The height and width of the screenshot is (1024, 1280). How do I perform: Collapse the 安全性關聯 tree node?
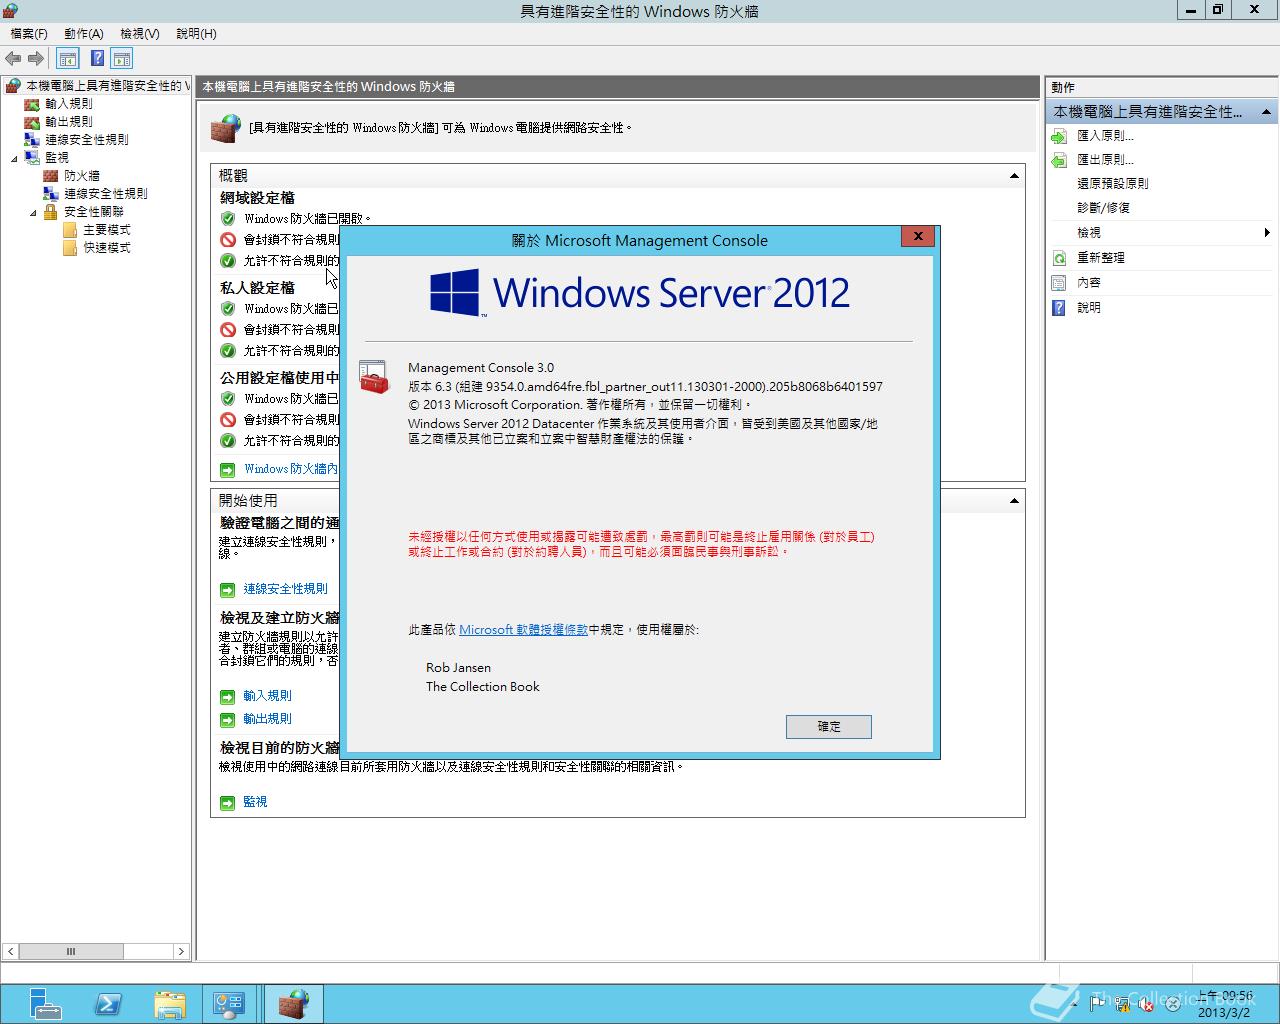tap(33, 212)
